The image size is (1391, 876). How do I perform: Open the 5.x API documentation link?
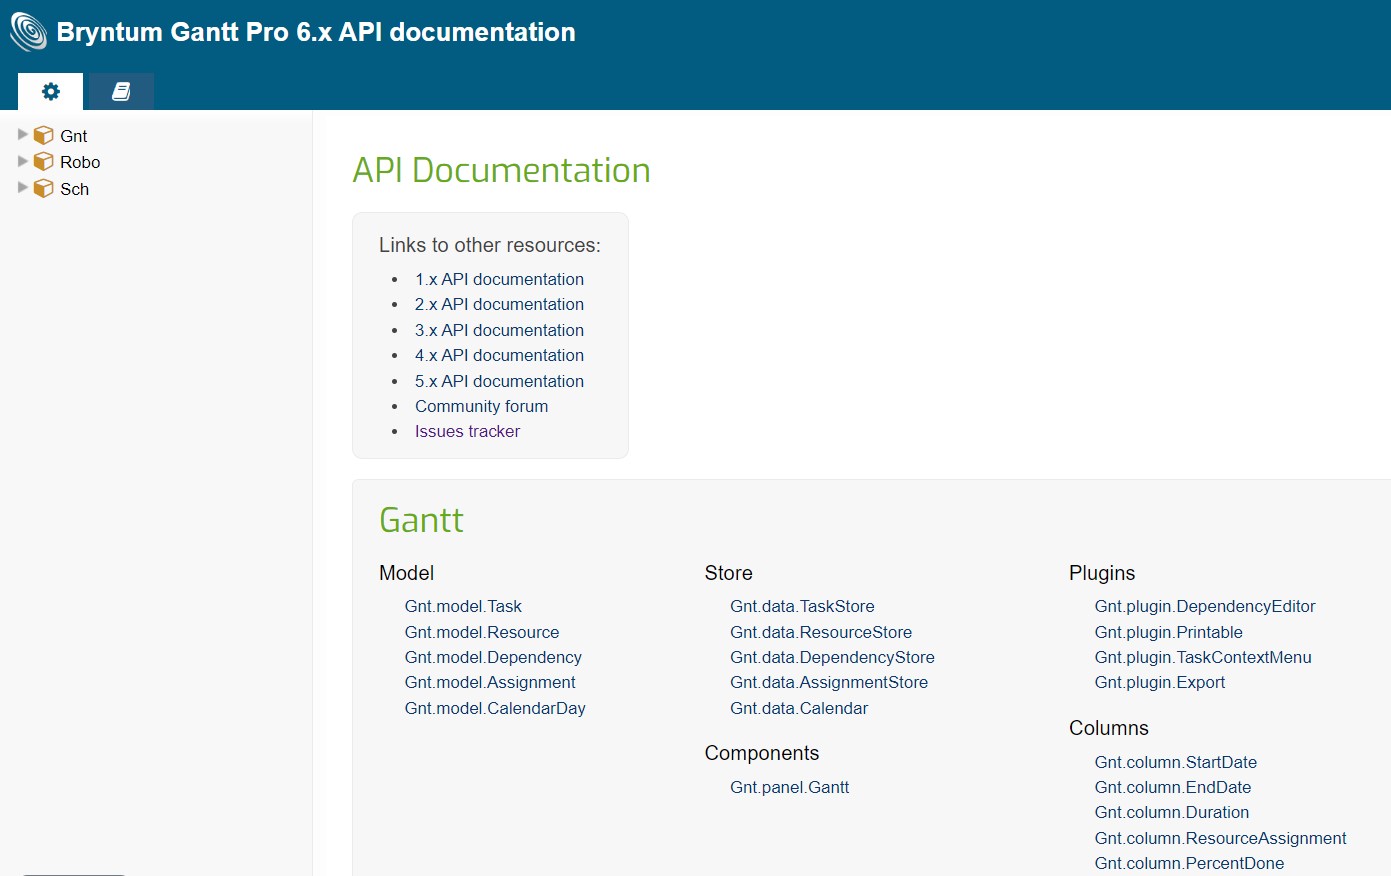[x=499, y=381]
